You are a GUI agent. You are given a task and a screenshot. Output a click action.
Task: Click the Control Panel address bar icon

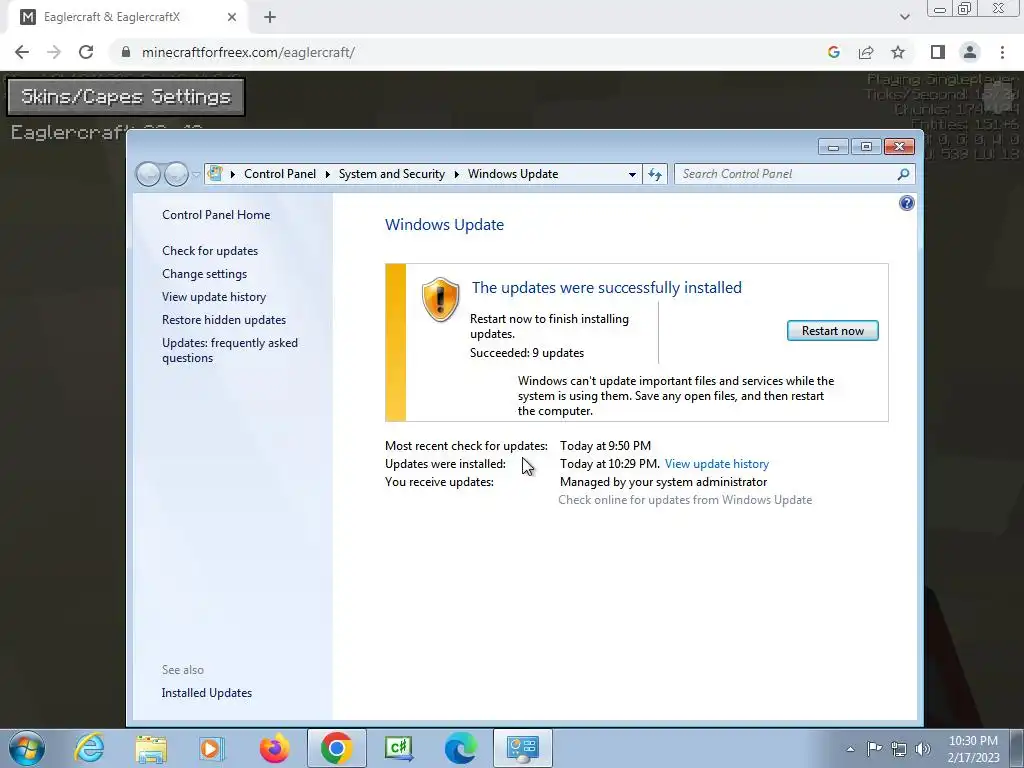click(x=215, y=174)
